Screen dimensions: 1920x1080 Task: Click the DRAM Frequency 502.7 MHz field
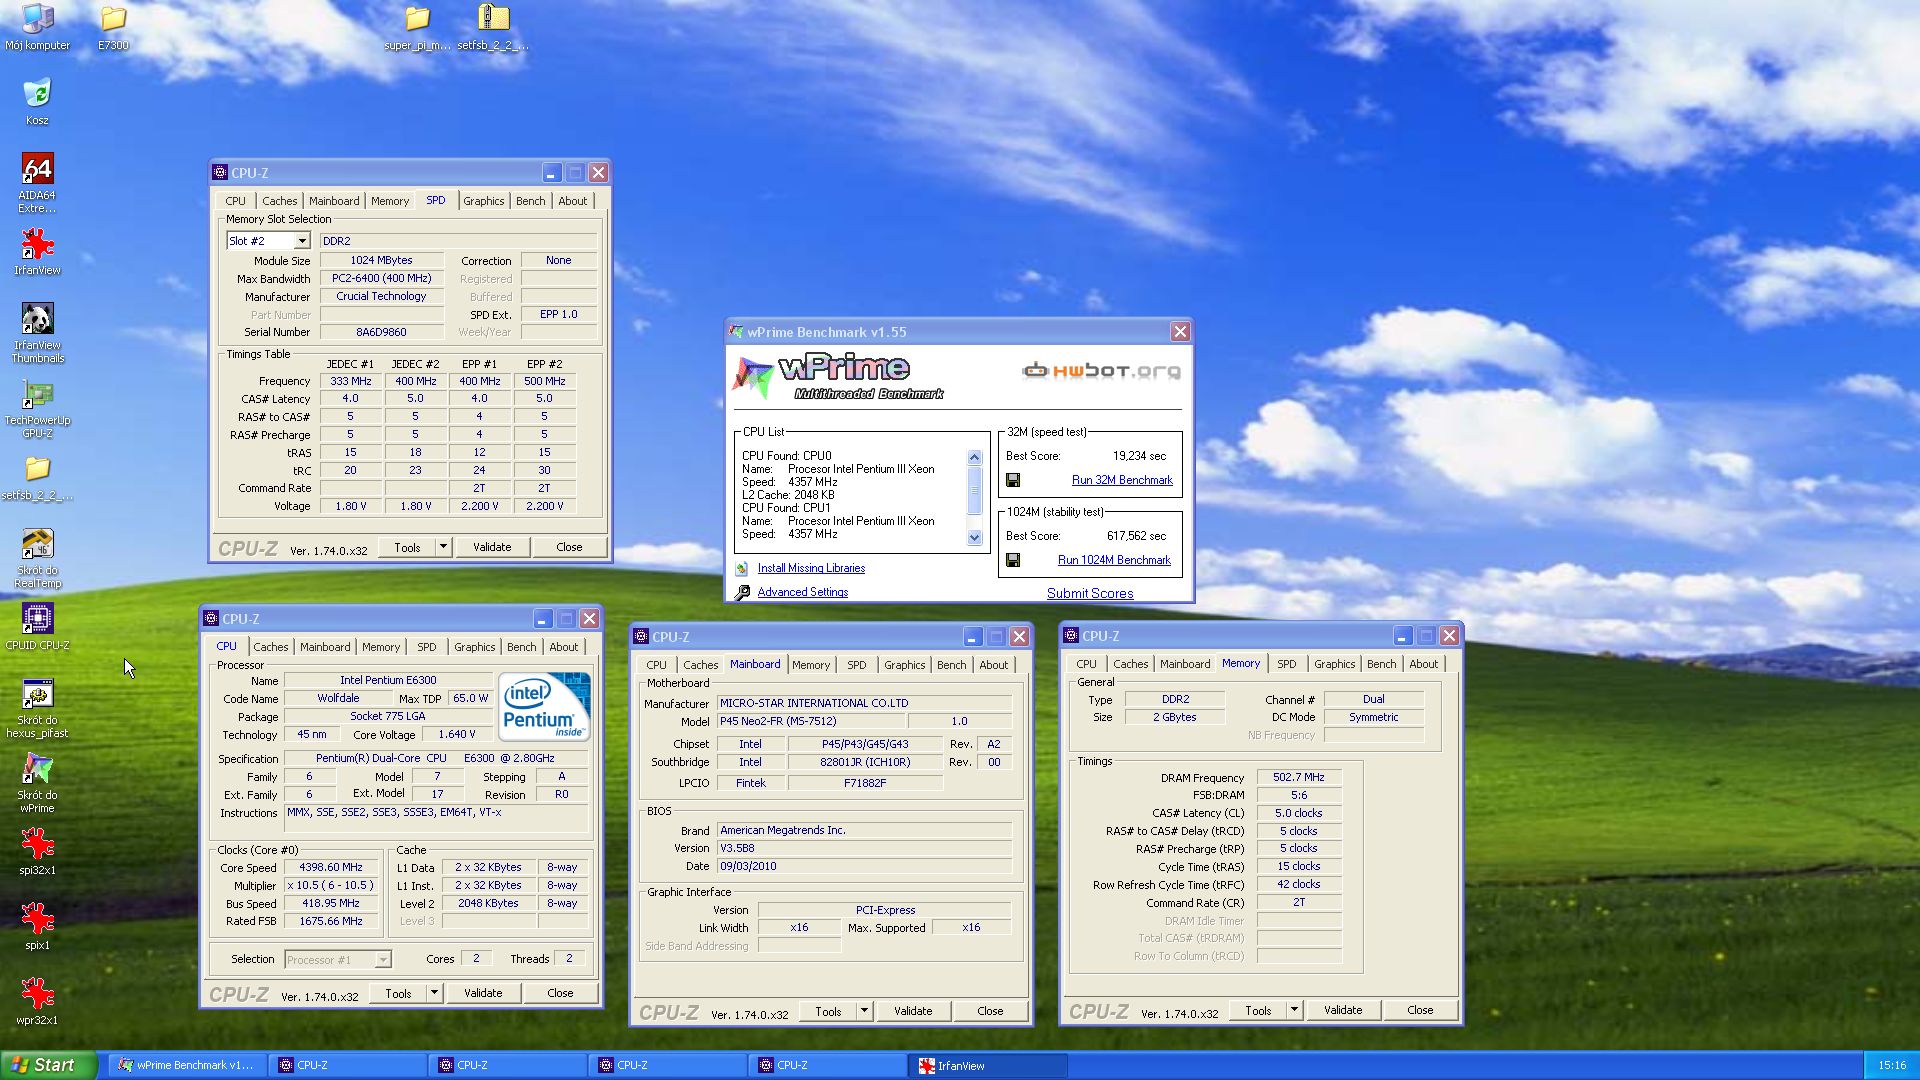[x=1298, y=777]
